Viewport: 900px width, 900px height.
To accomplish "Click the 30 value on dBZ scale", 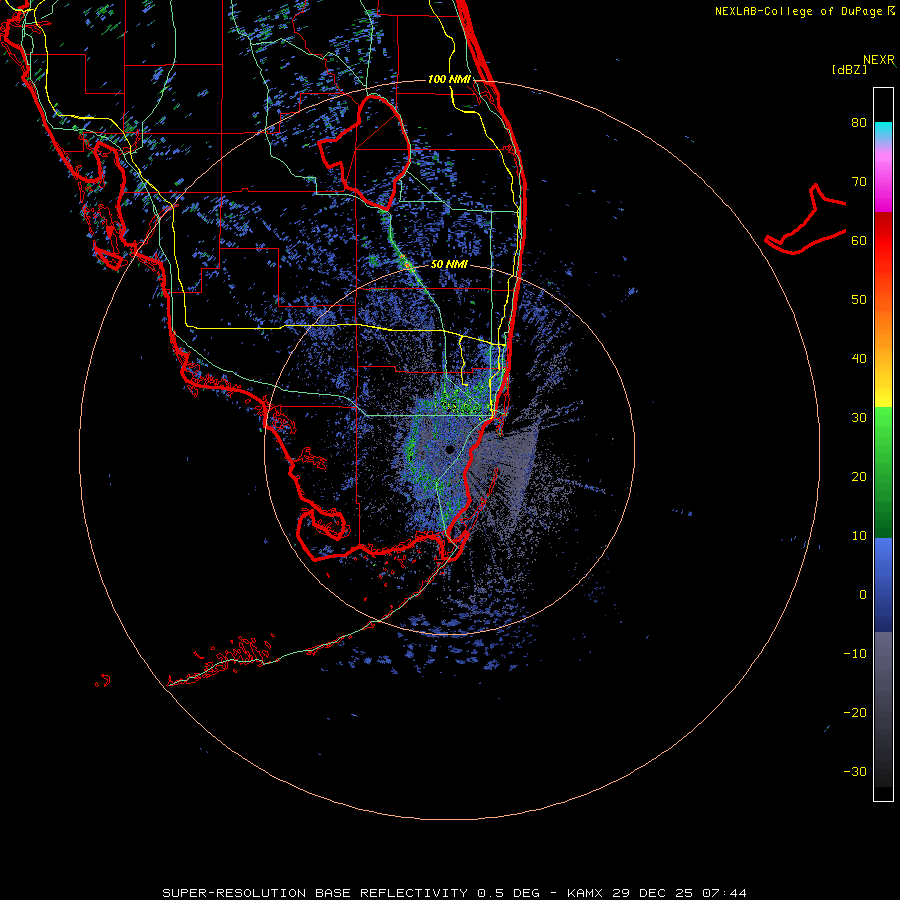I will [x=859, y=418].
